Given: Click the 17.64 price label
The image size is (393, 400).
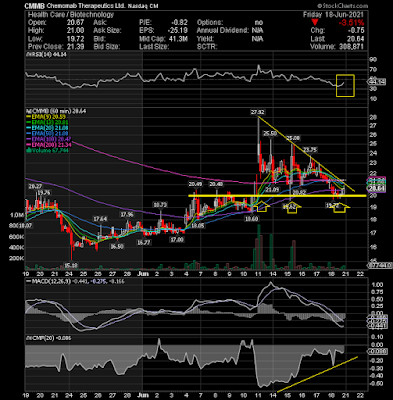Looking at the screenshot, I should coord(100,219).
